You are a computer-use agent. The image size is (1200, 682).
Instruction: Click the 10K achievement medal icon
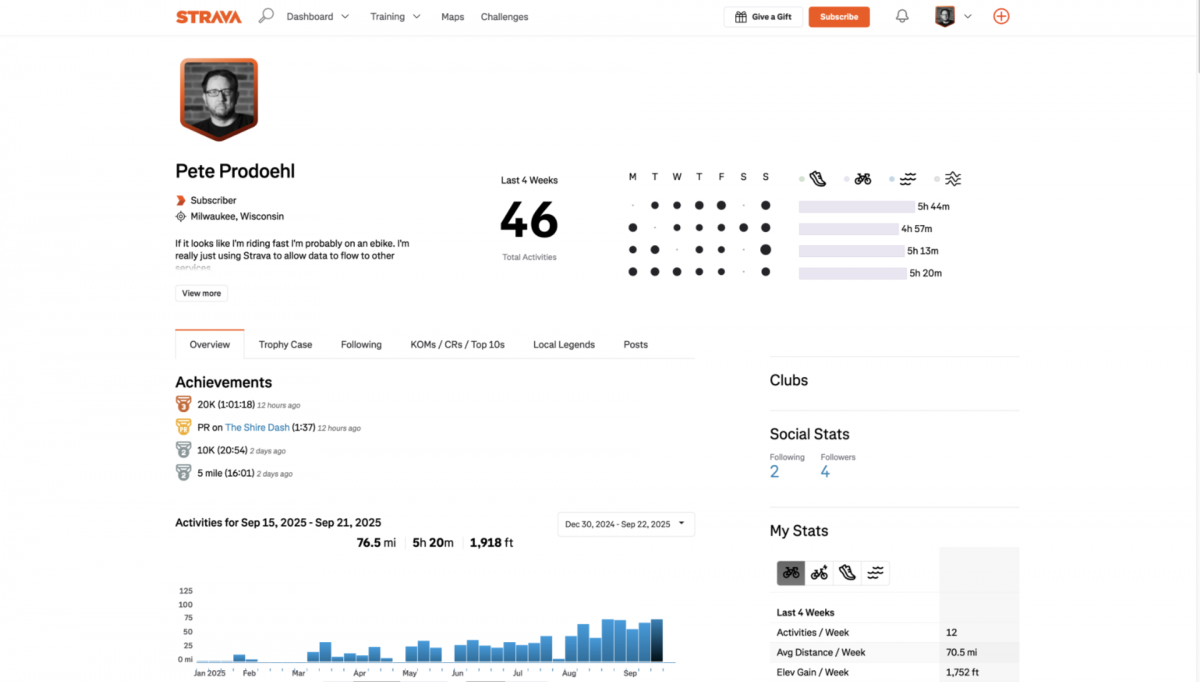[183, 450]
